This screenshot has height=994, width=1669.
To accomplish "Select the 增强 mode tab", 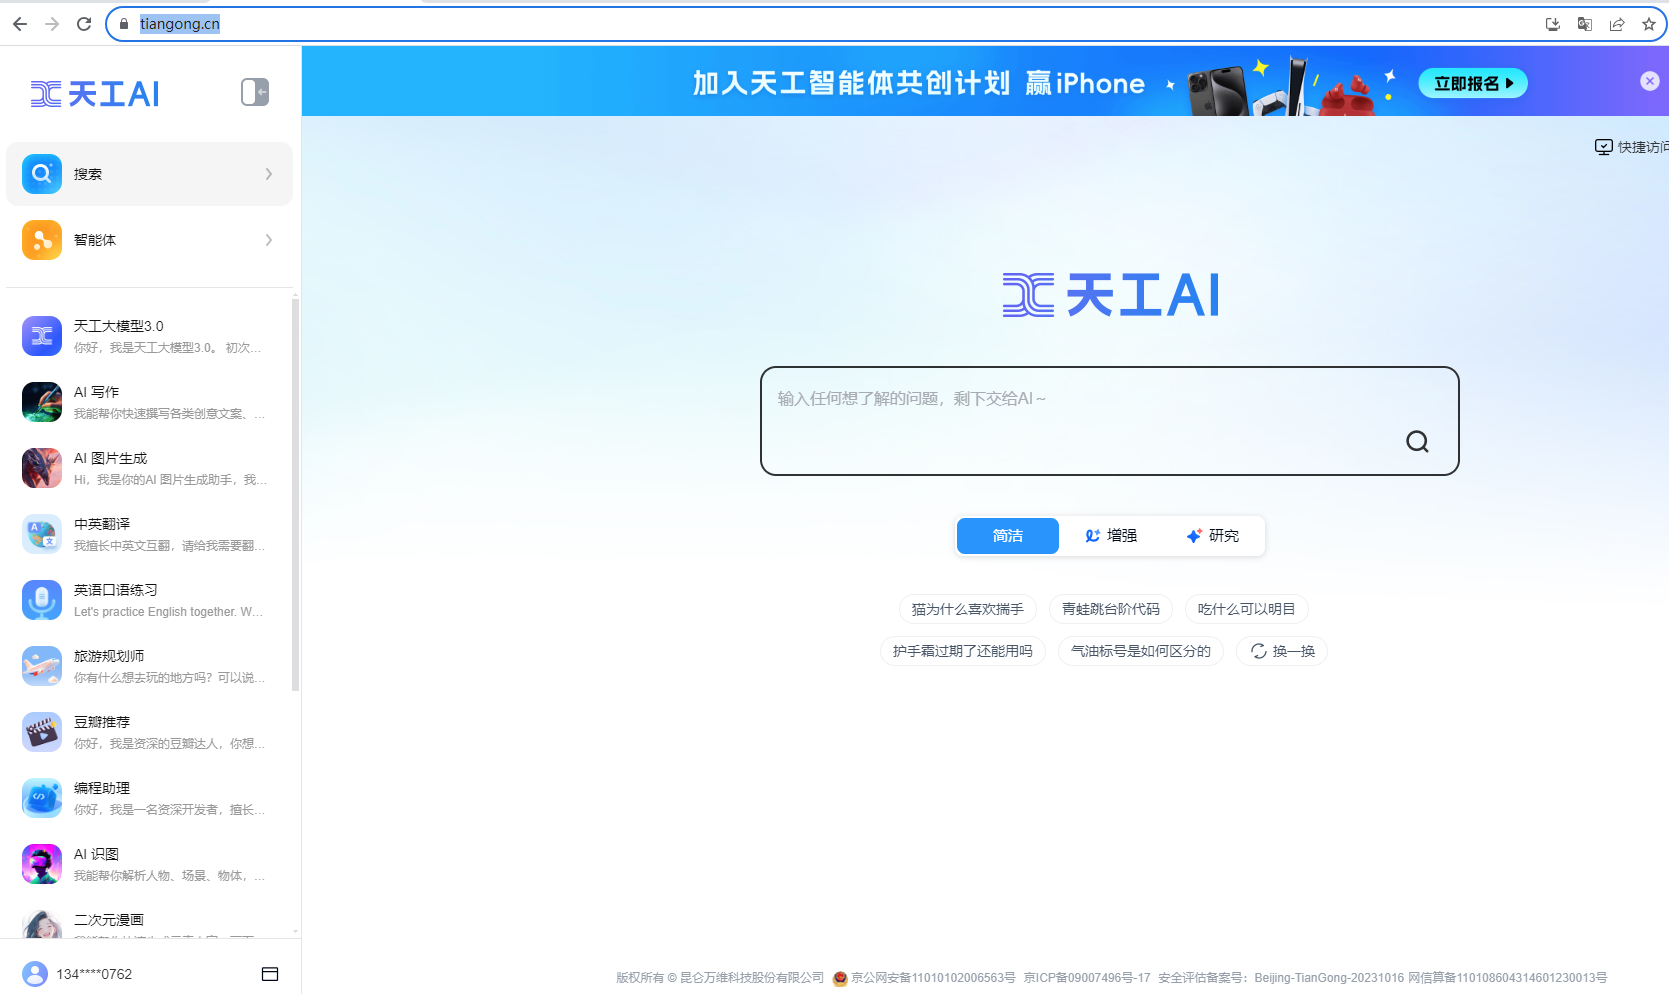I will tap(1111, 536).
